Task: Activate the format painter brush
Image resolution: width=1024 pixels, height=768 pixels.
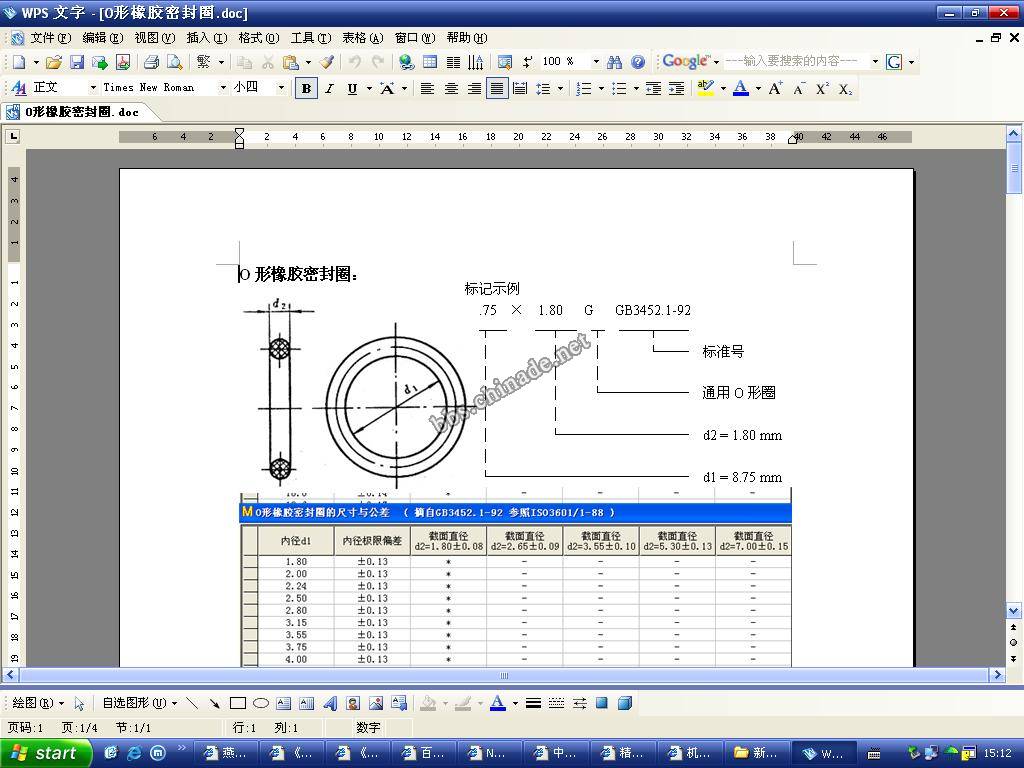Action: (x=327, y=62)
